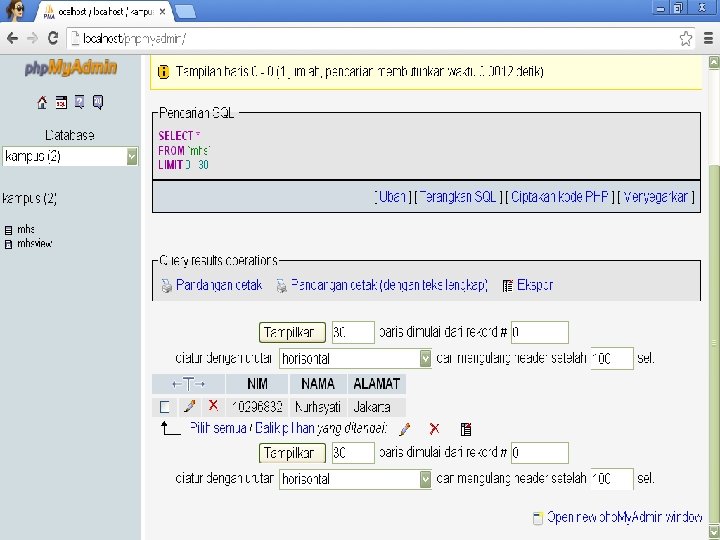Open the Chrome menu icon
The image size is (720, 540).
tap(709, 39)
